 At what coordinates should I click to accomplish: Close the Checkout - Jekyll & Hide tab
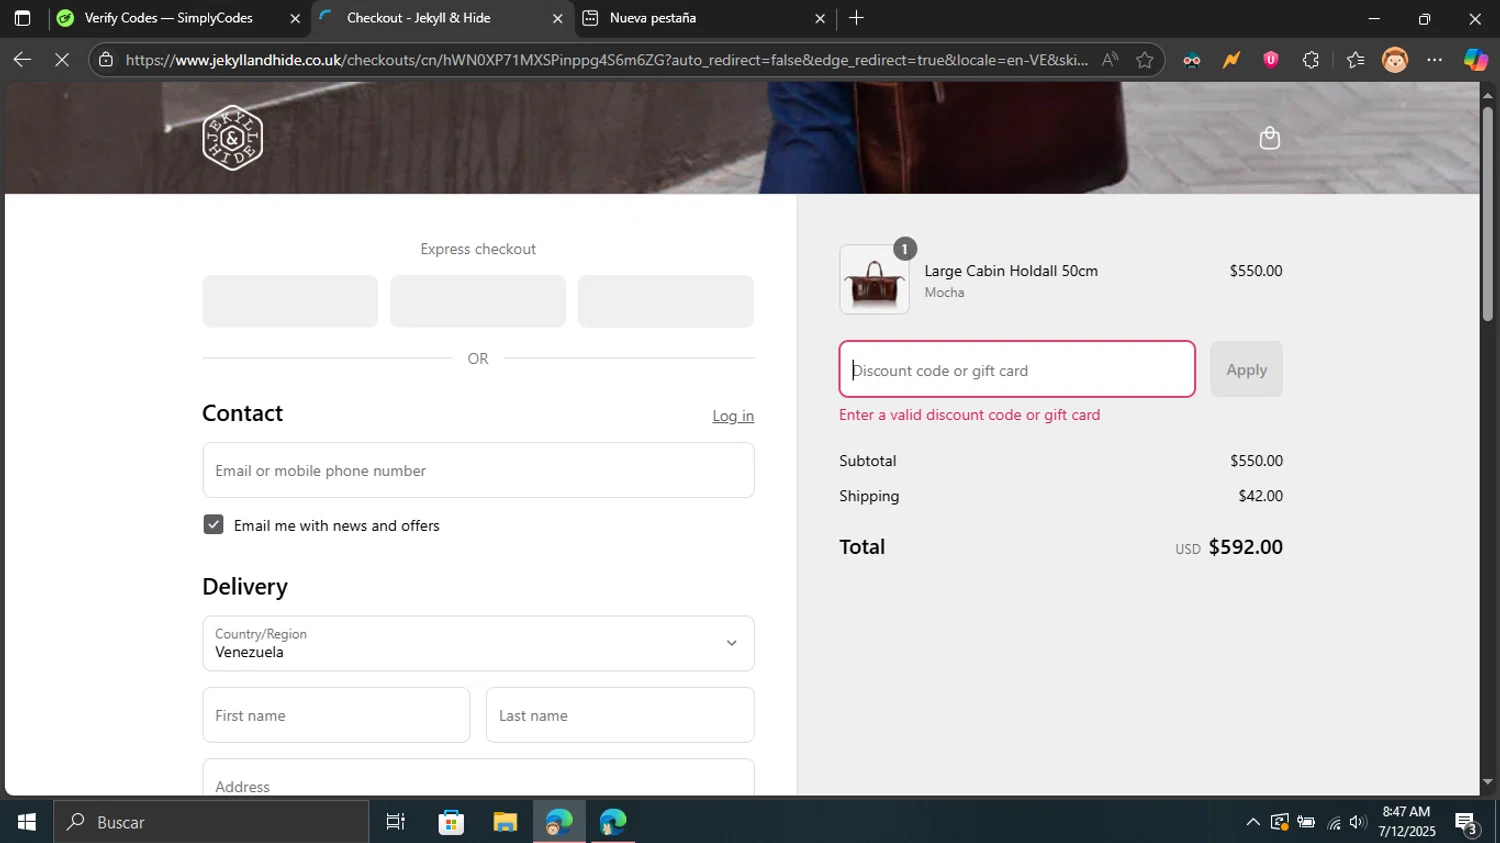pyautogui.click(x=557, y=18)
